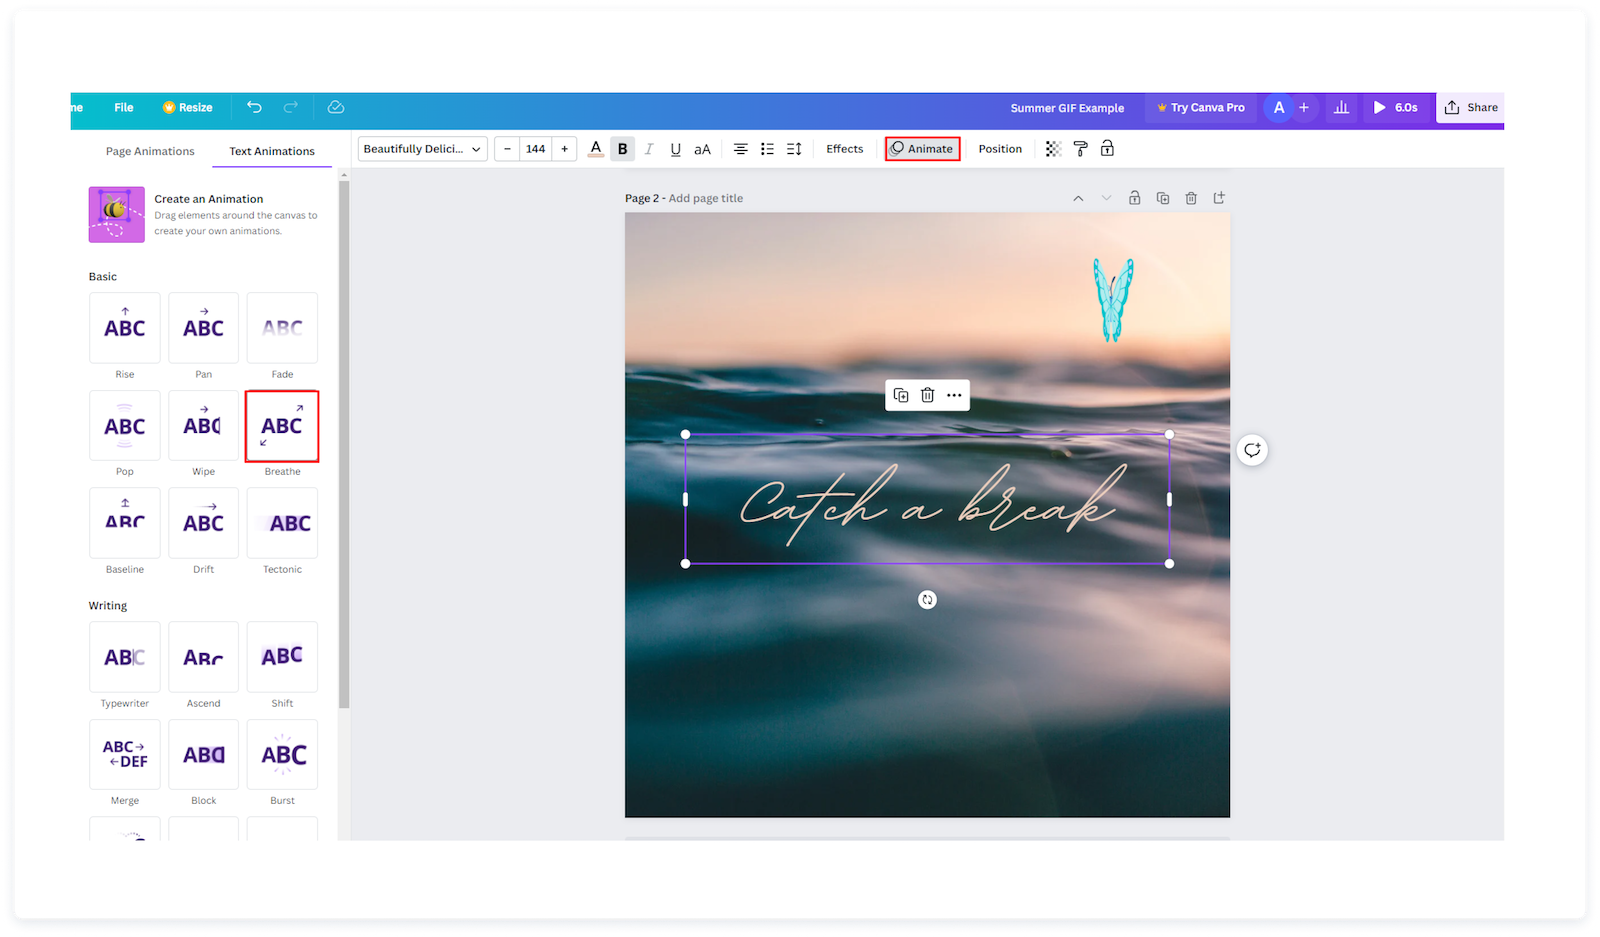This screenshot has width=1600, height=937.
Task: Open the Animate panel from the toolbar
Action: point(921,148)
